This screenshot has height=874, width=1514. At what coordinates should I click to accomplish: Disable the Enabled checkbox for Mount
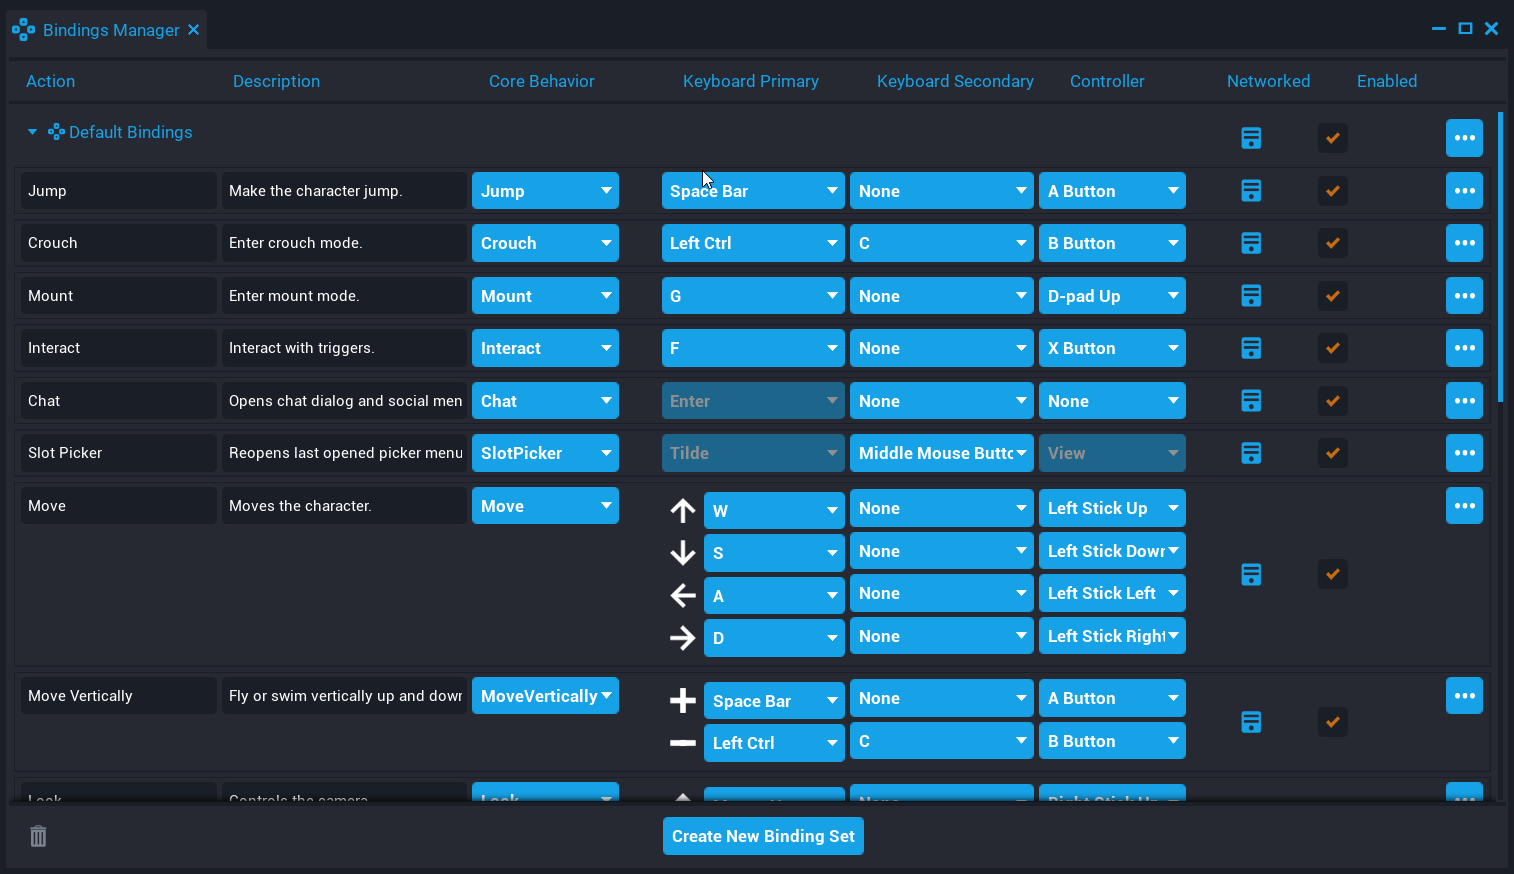pyautogui.click(x=1332, y=295)
